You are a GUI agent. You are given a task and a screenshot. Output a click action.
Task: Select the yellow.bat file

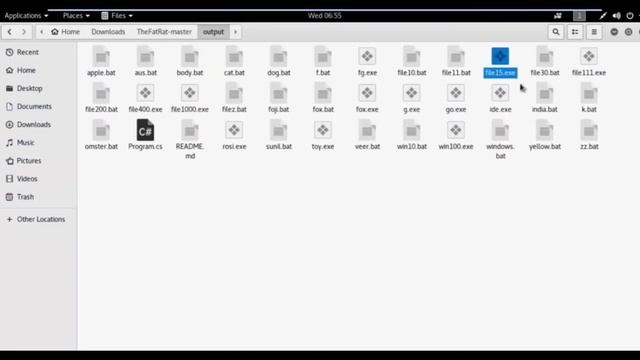(544, 130)
